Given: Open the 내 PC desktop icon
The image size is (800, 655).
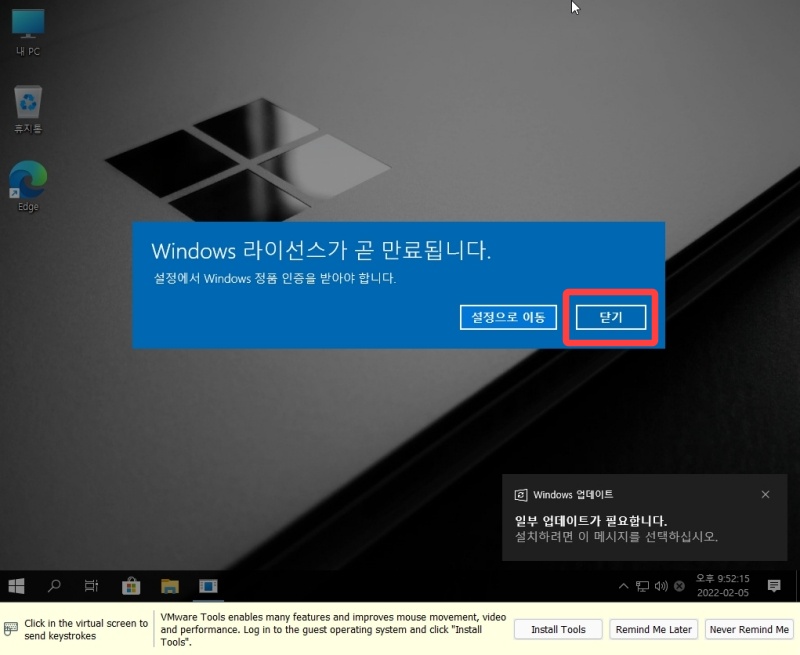Looking at the screenshot, I should (x=28, y=33).
